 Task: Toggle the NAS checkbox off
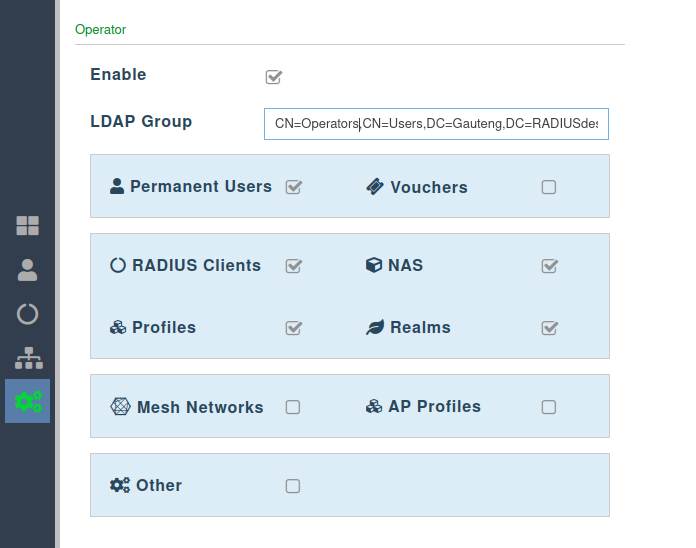(x=549, y=266)
